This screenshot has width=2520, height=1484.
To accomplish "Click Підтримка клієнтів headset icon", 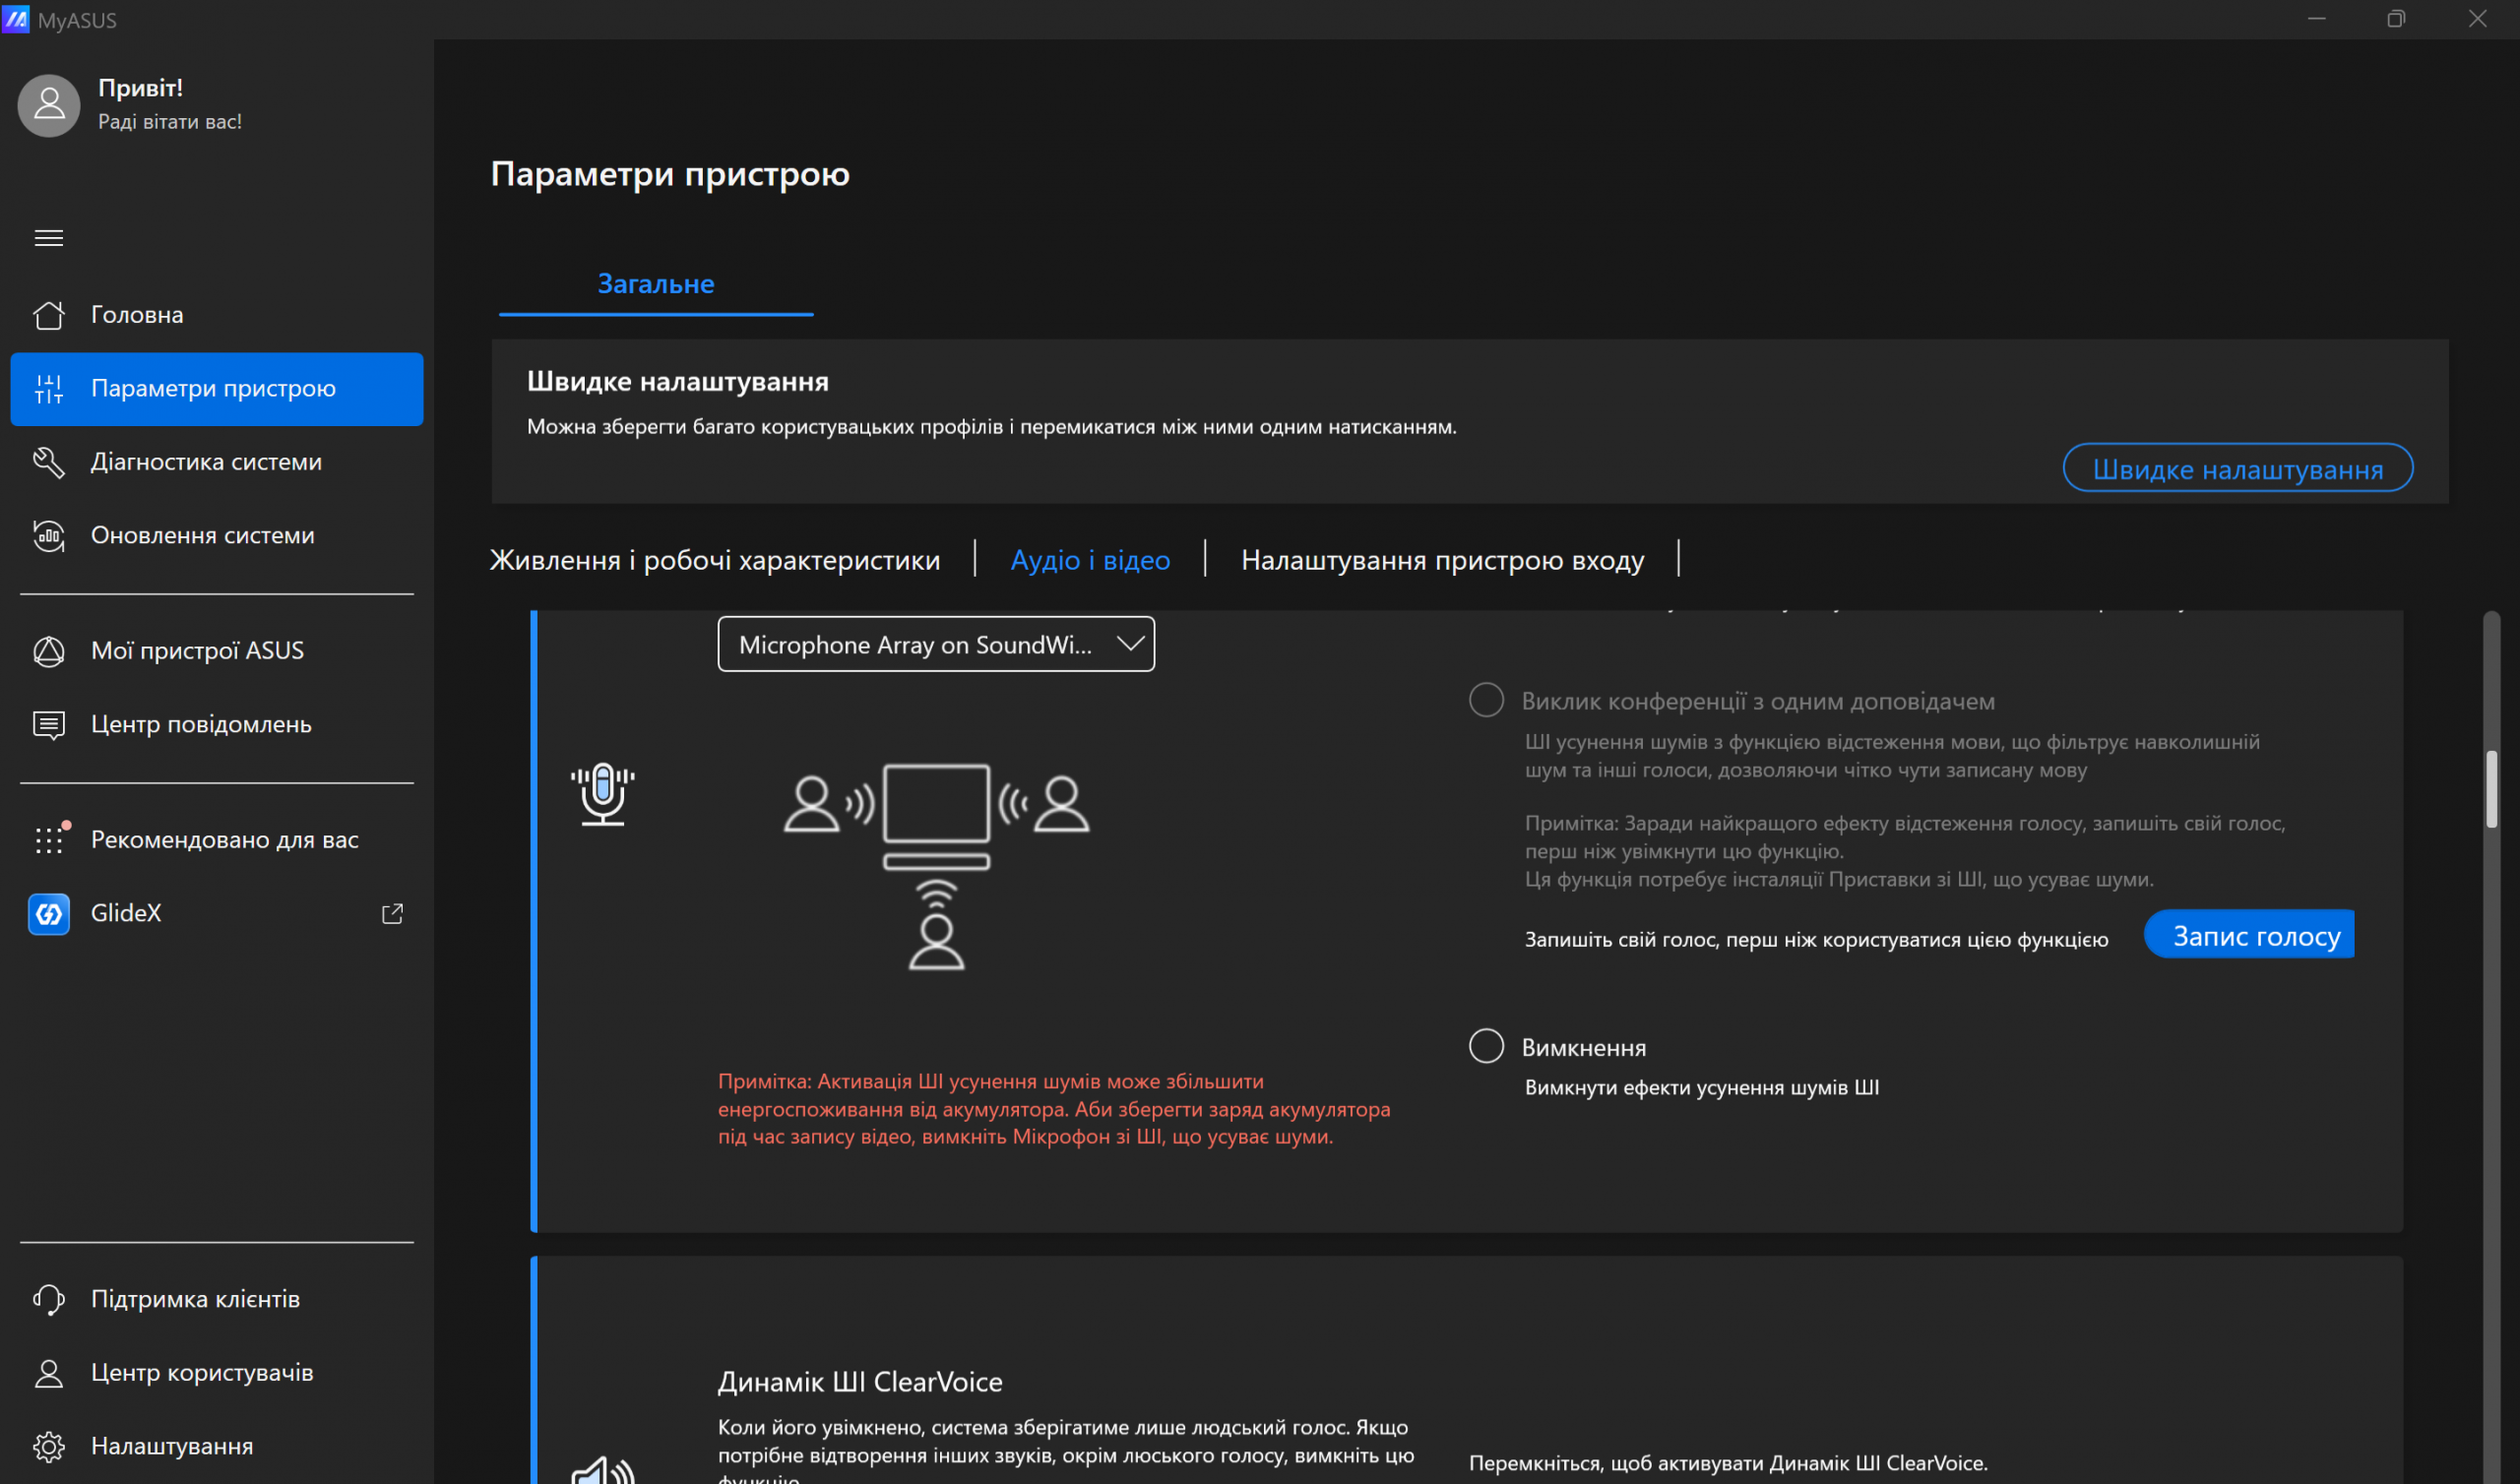I will [48, 1299].
